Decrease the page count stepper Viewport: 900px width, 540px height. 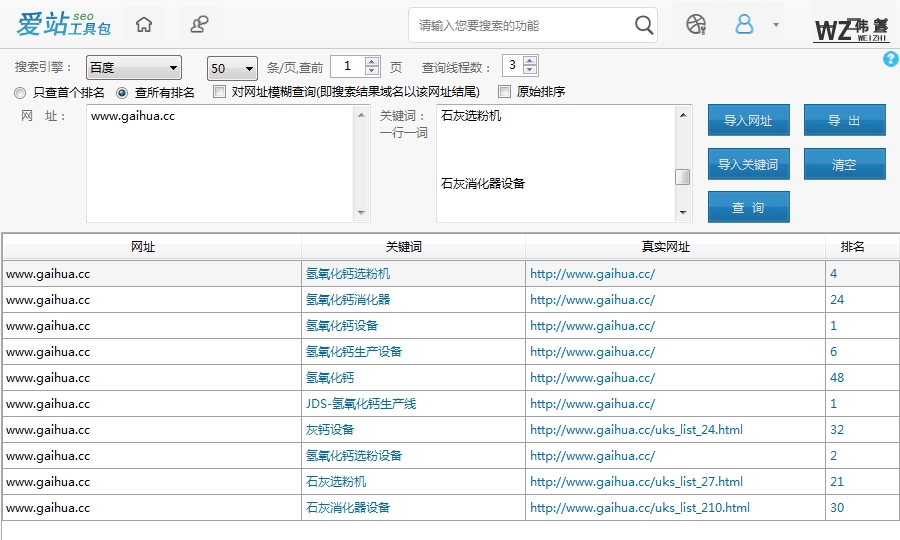[x=372, y=71]
